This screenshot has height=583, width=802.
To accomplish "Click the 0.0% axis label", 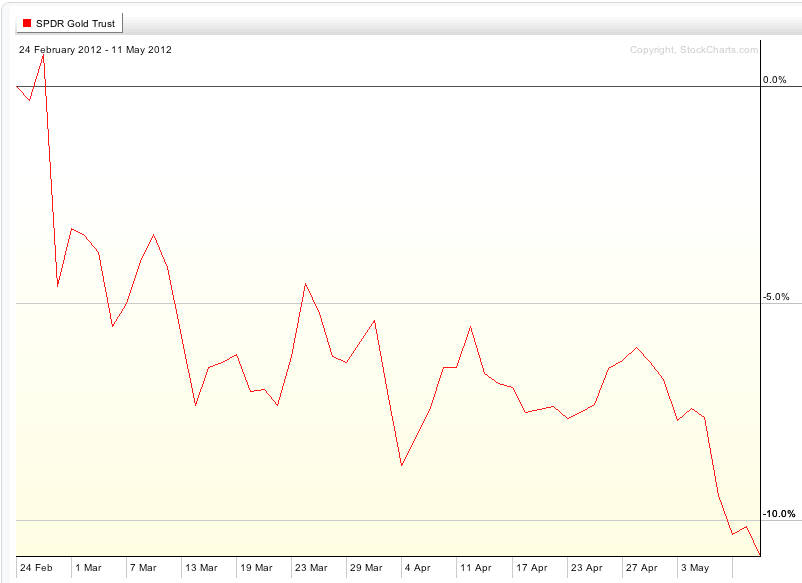I will pos(773,79).
